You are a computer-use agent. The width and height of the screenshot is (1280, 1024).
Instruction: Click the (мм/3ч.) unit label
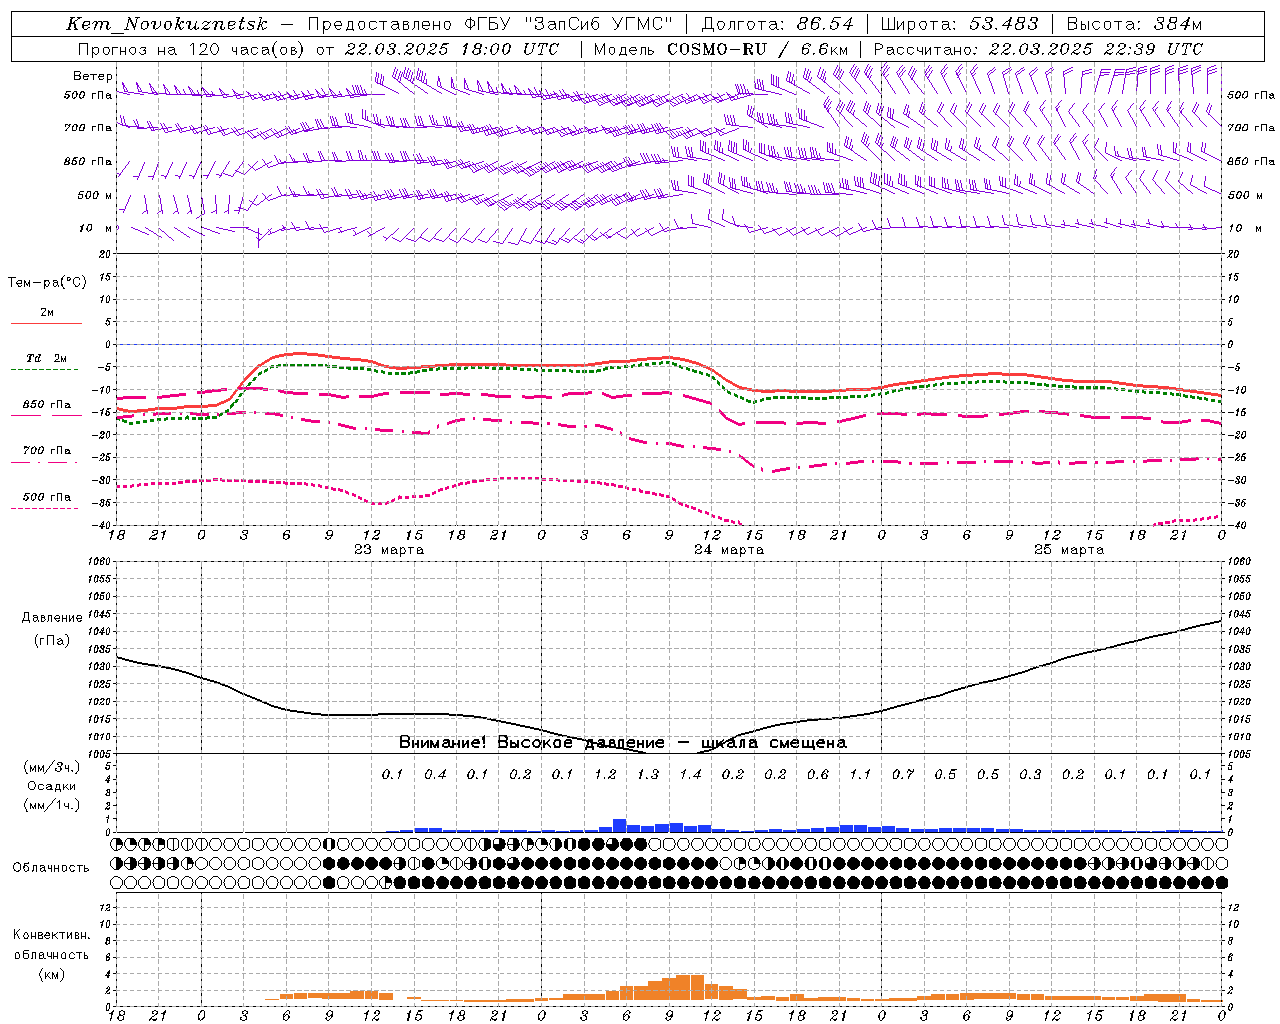tap(52, 767)
